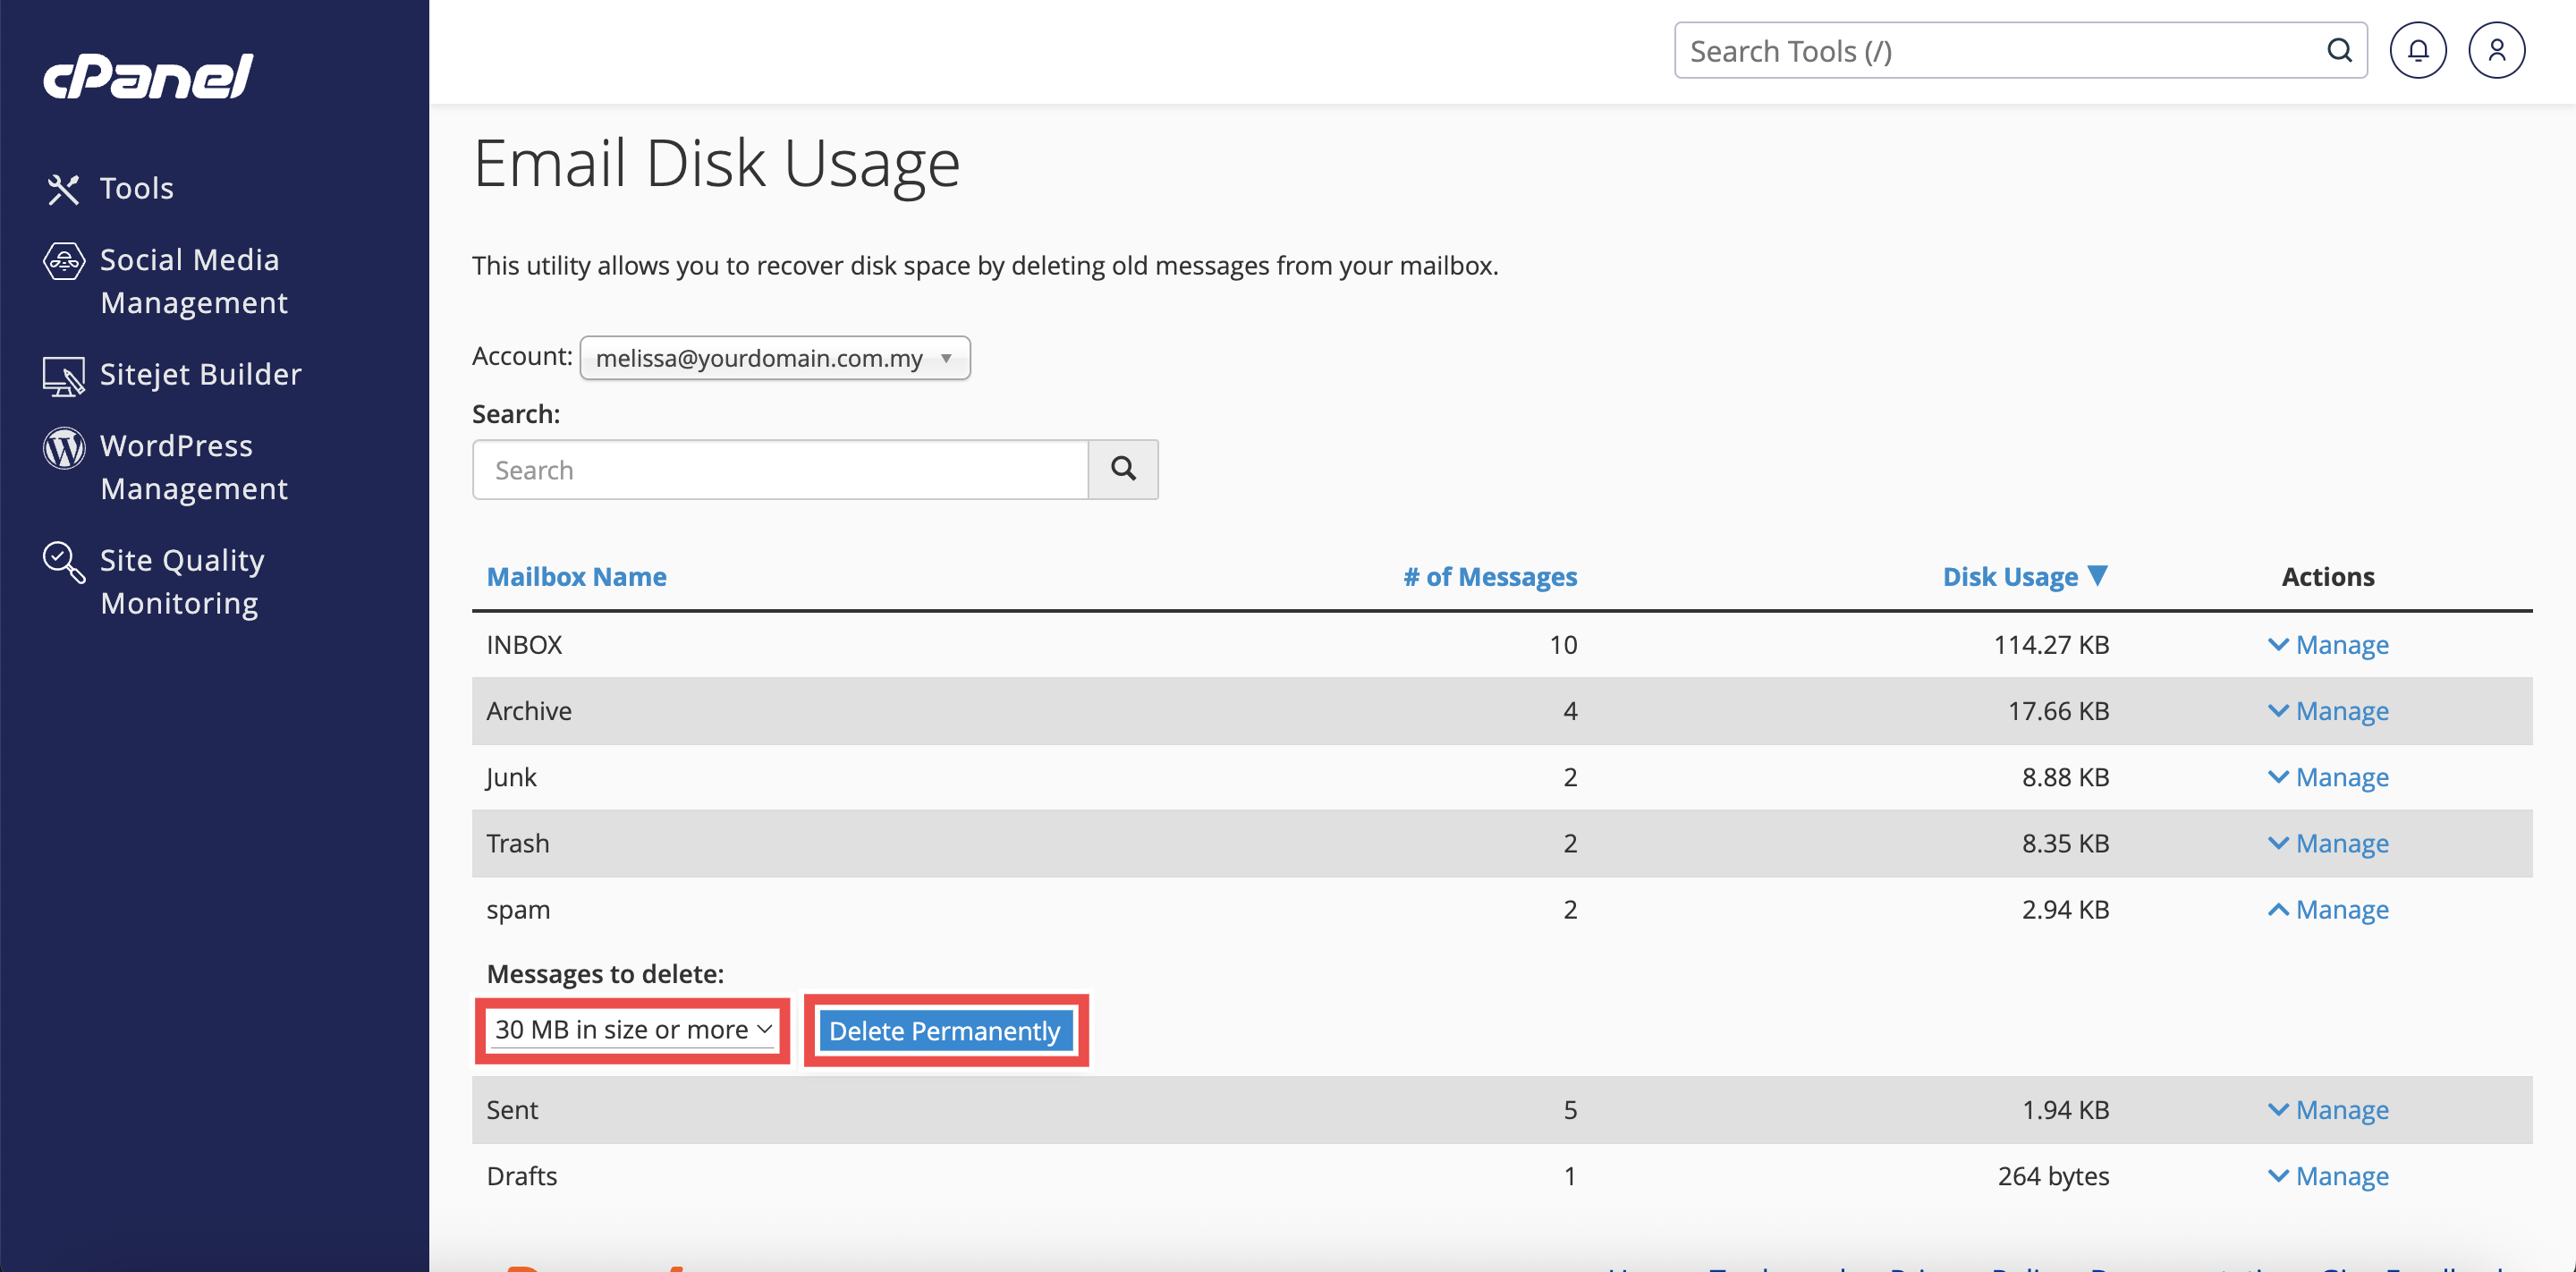Click the cPanel logo
The height and width of the screenshot is (1272, 2576).
[x=148, y=76]
